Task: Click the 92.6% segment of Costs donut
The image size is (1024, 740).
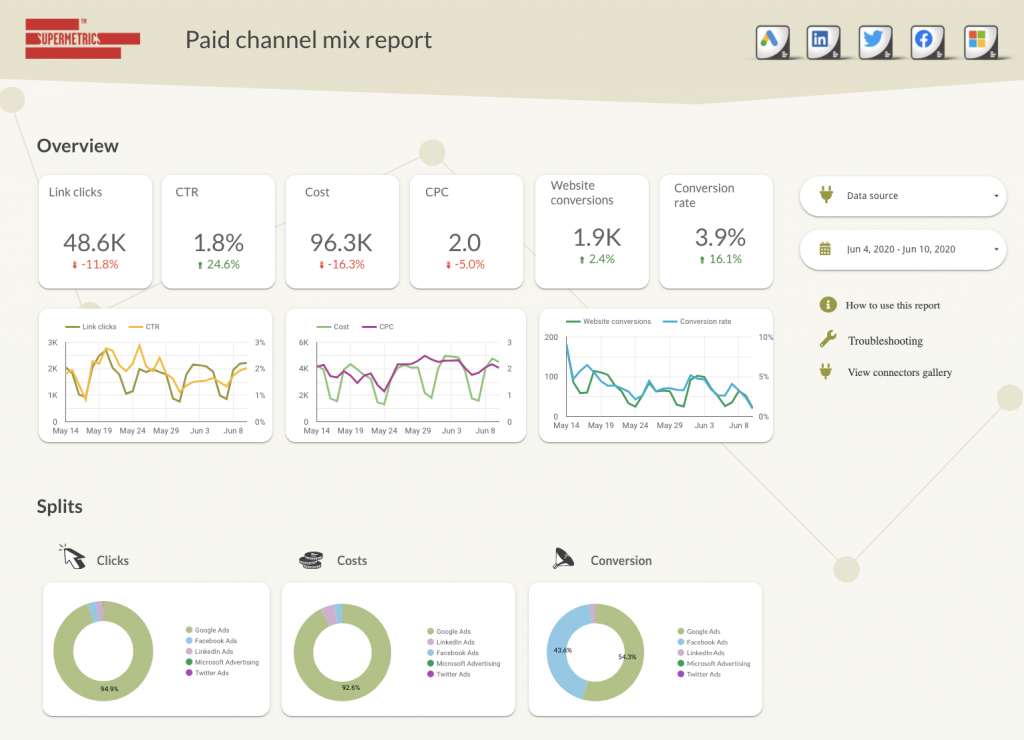Action: click(351, 688)
